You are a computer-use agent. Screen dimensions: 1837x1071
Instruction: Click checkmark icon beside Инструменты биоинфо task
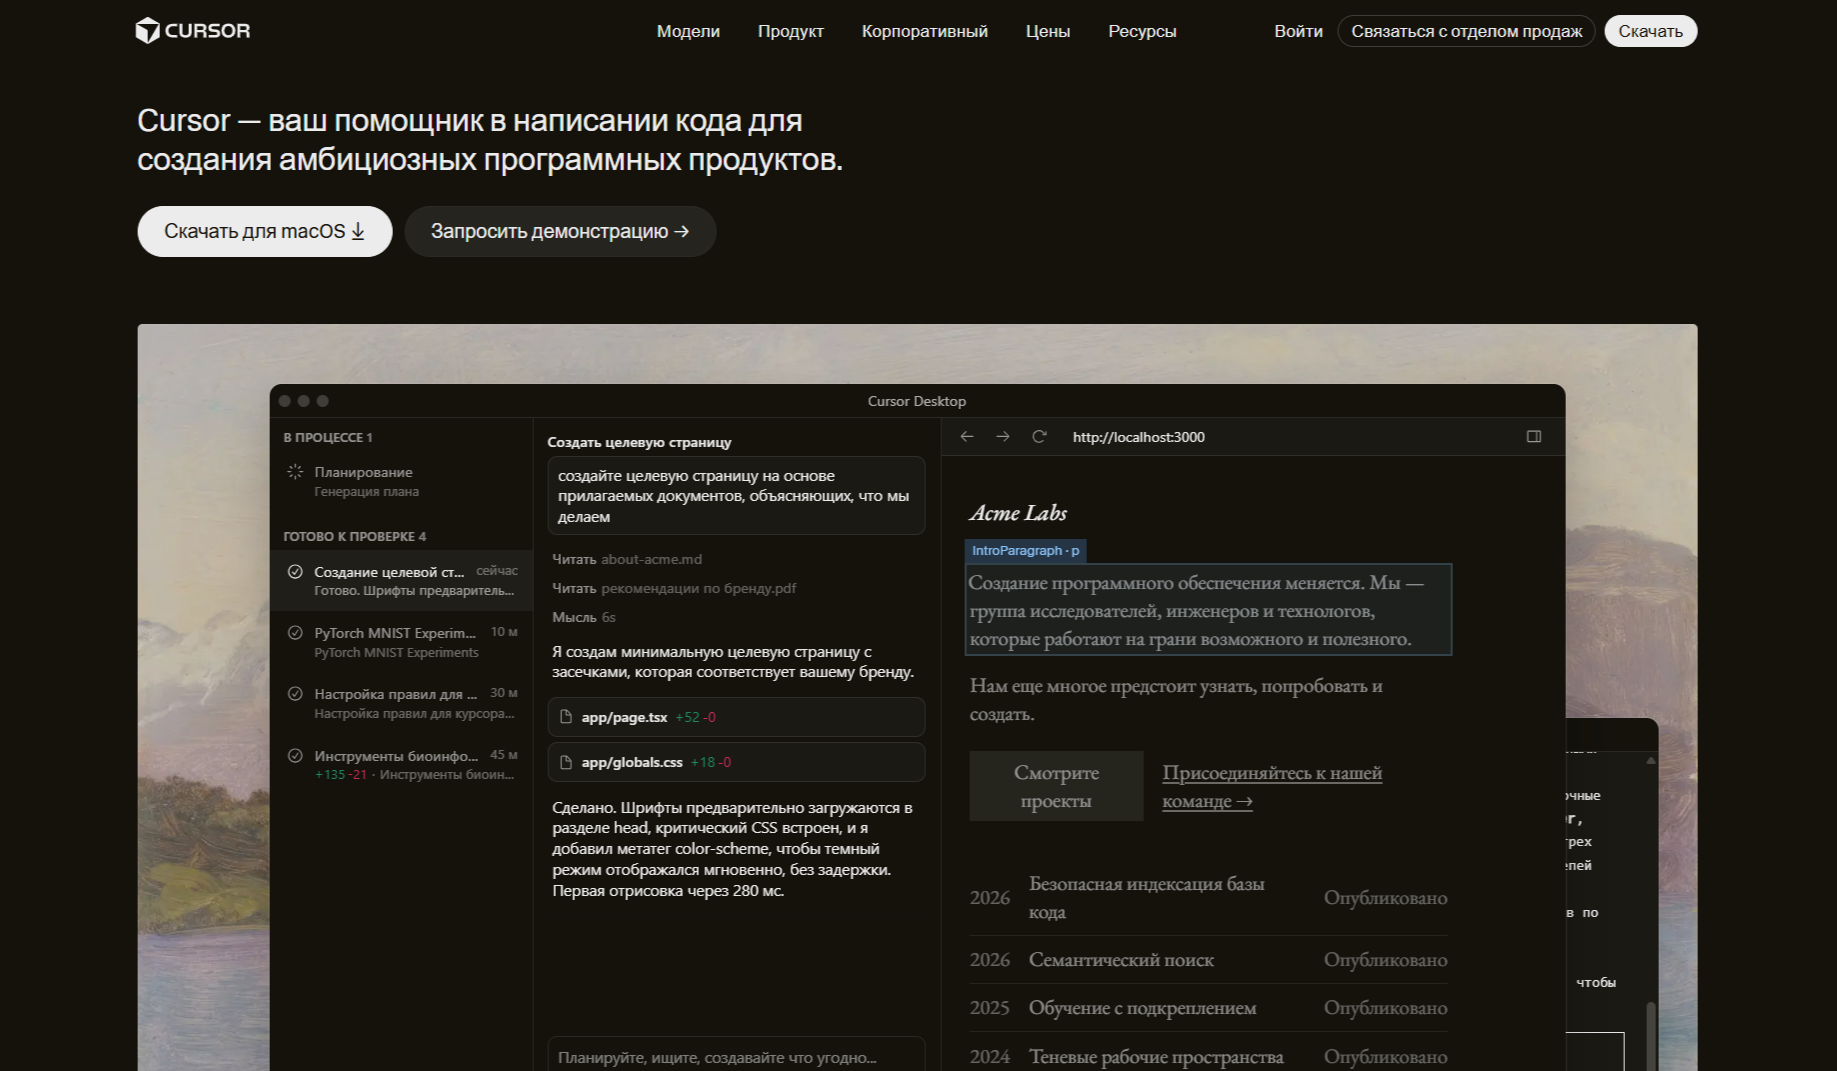click(295, 755)
